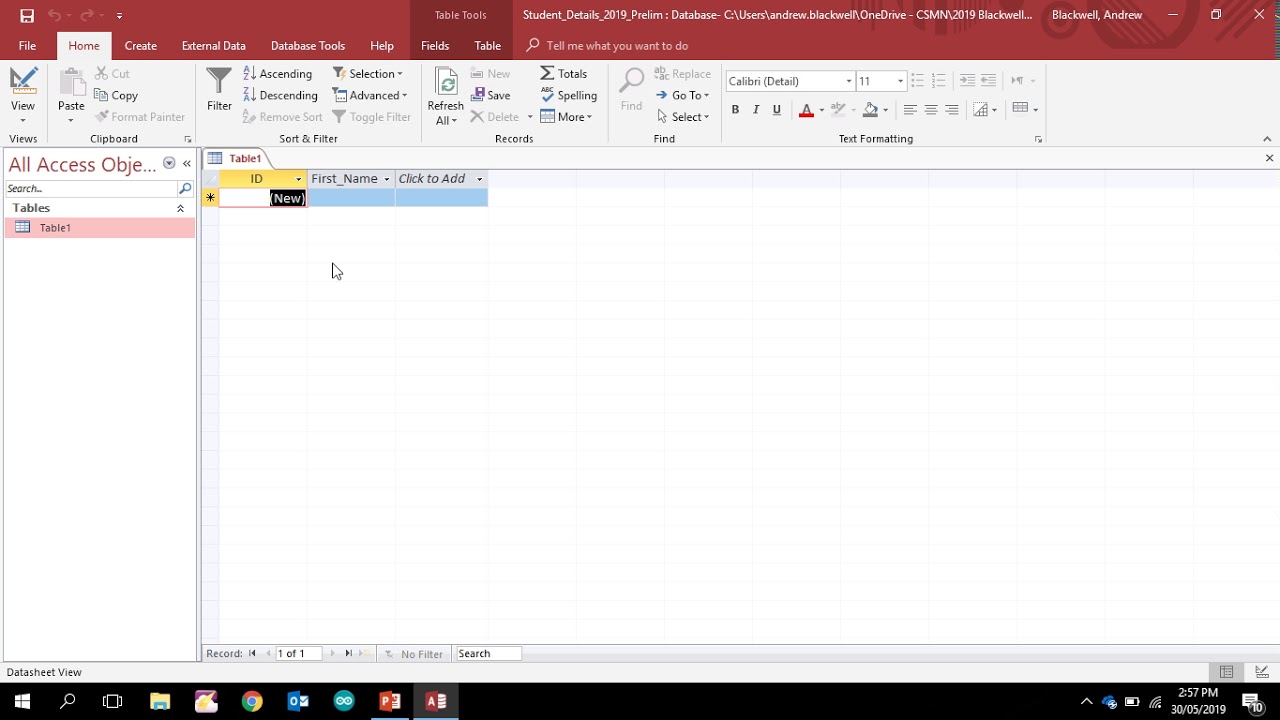Center align text

point(931,109)
